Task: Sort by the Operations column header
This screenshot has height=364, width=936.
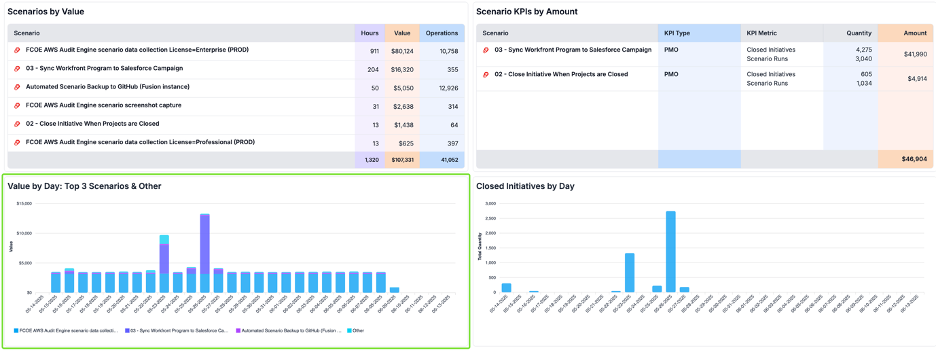Action: click(442, 33)
